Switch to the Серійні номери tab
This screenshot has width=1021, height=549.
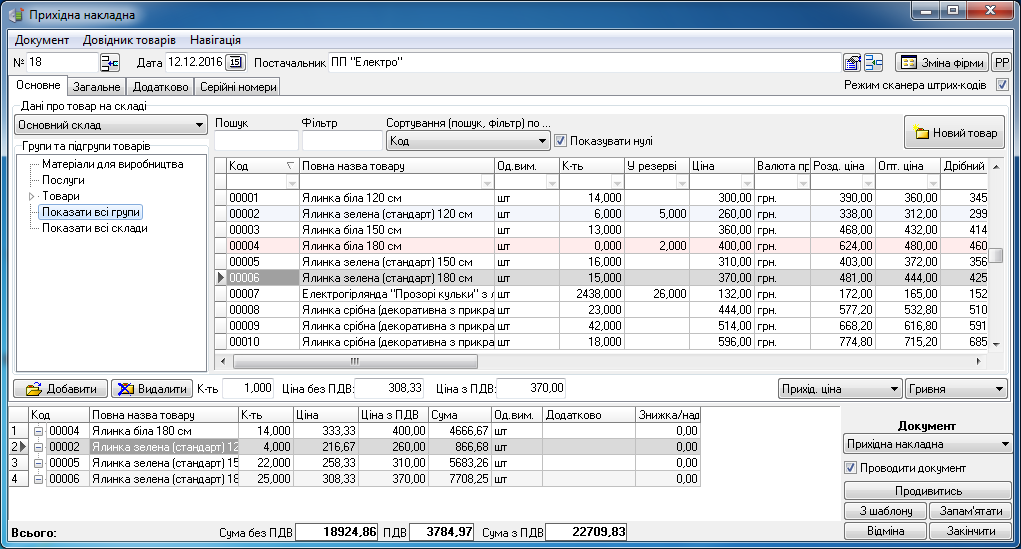[x=237, y=87]
